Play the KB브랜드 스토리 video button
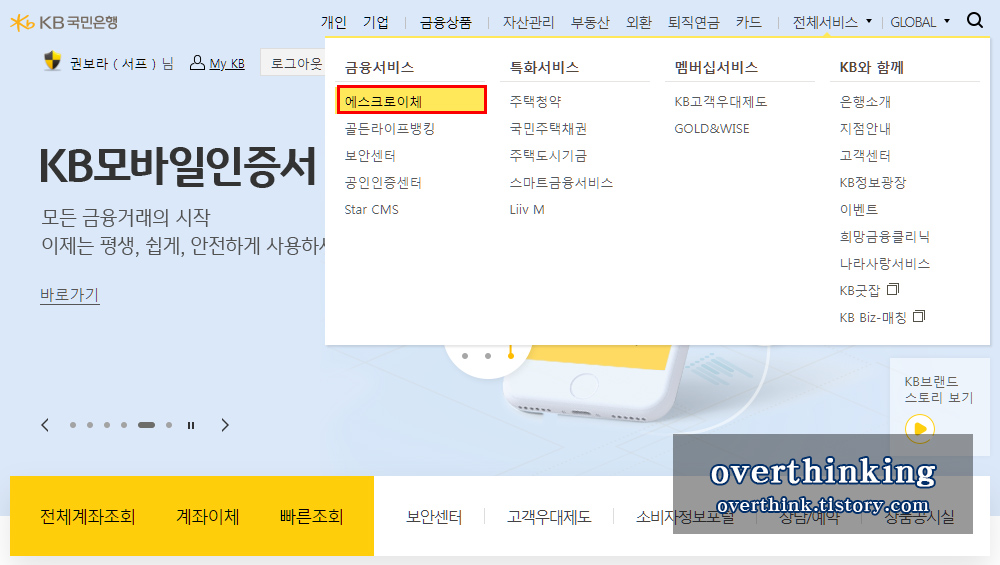The image size is (1000, 565). (x=920, y=429)
